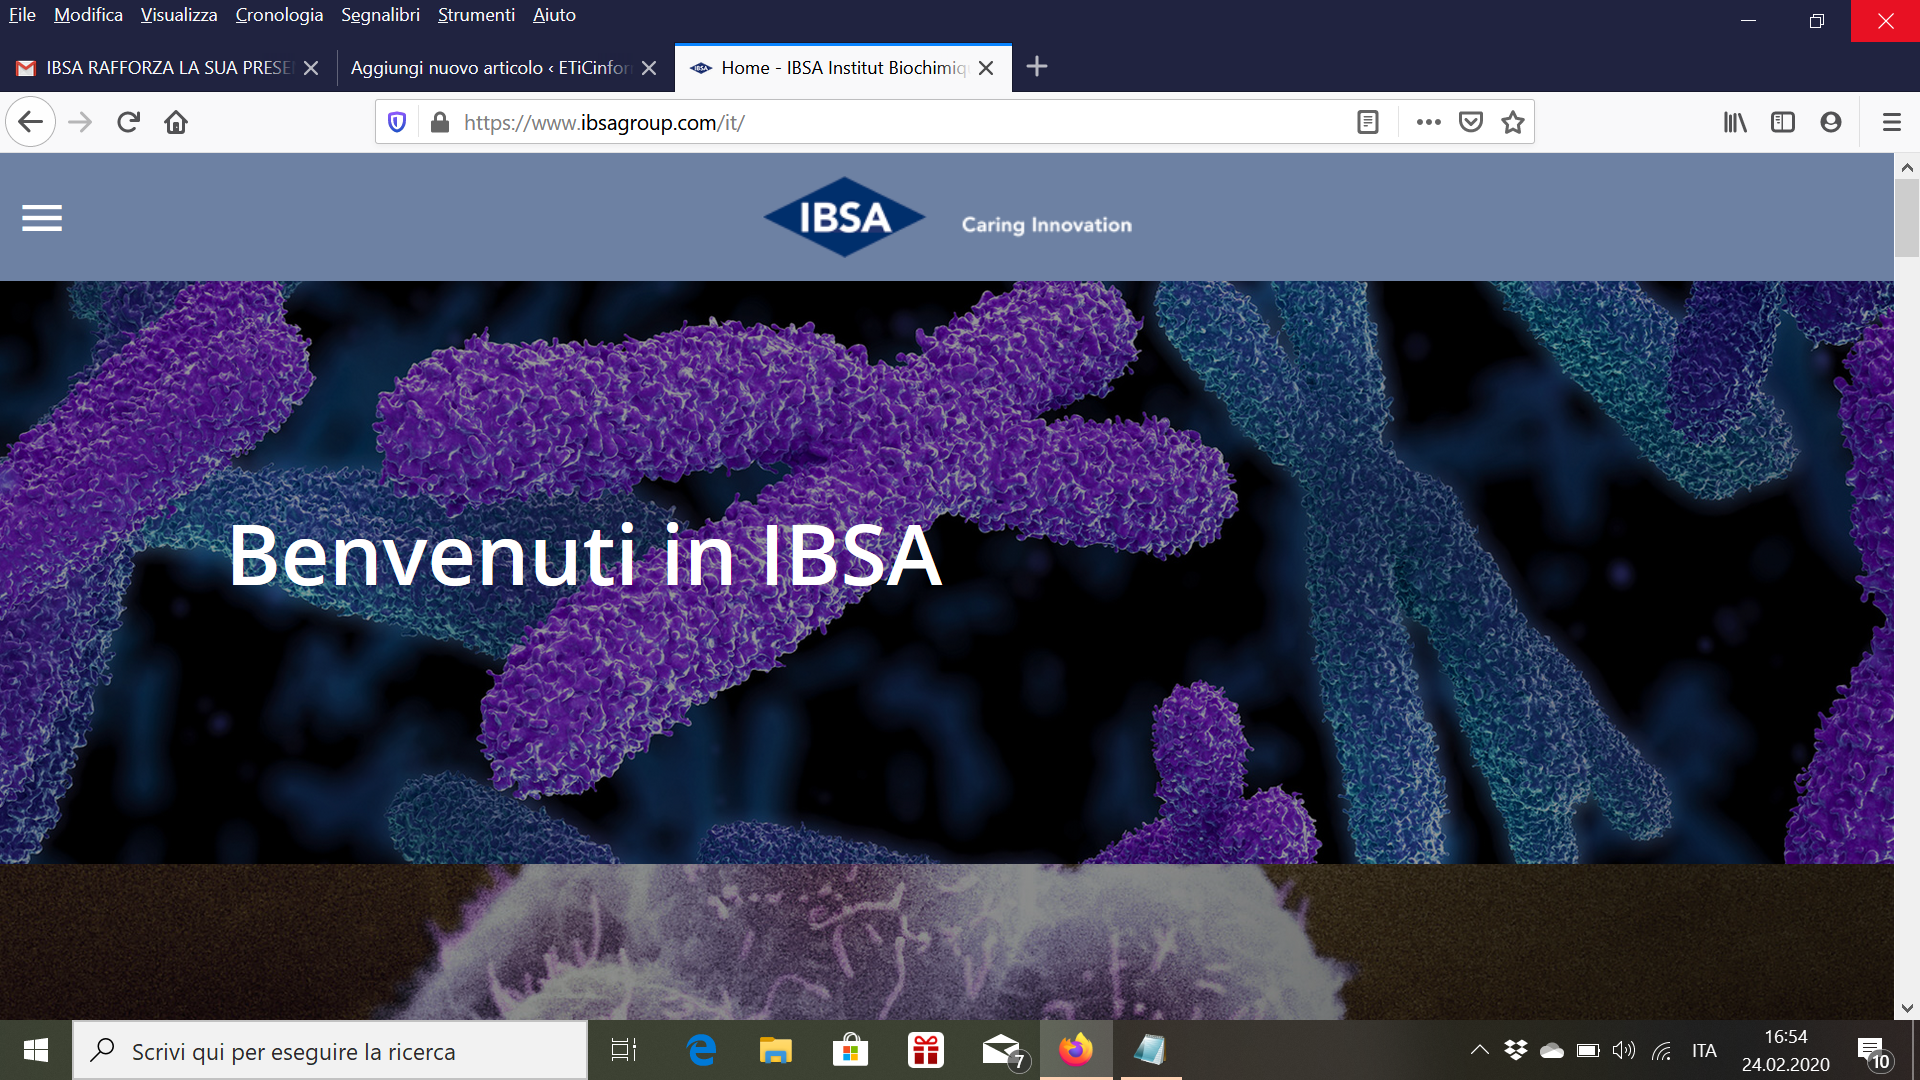Viewport: 1920px width, 1080px height.
Task: Launch Microsoft Edge from taskbar
Action: tap(702, 1050)
